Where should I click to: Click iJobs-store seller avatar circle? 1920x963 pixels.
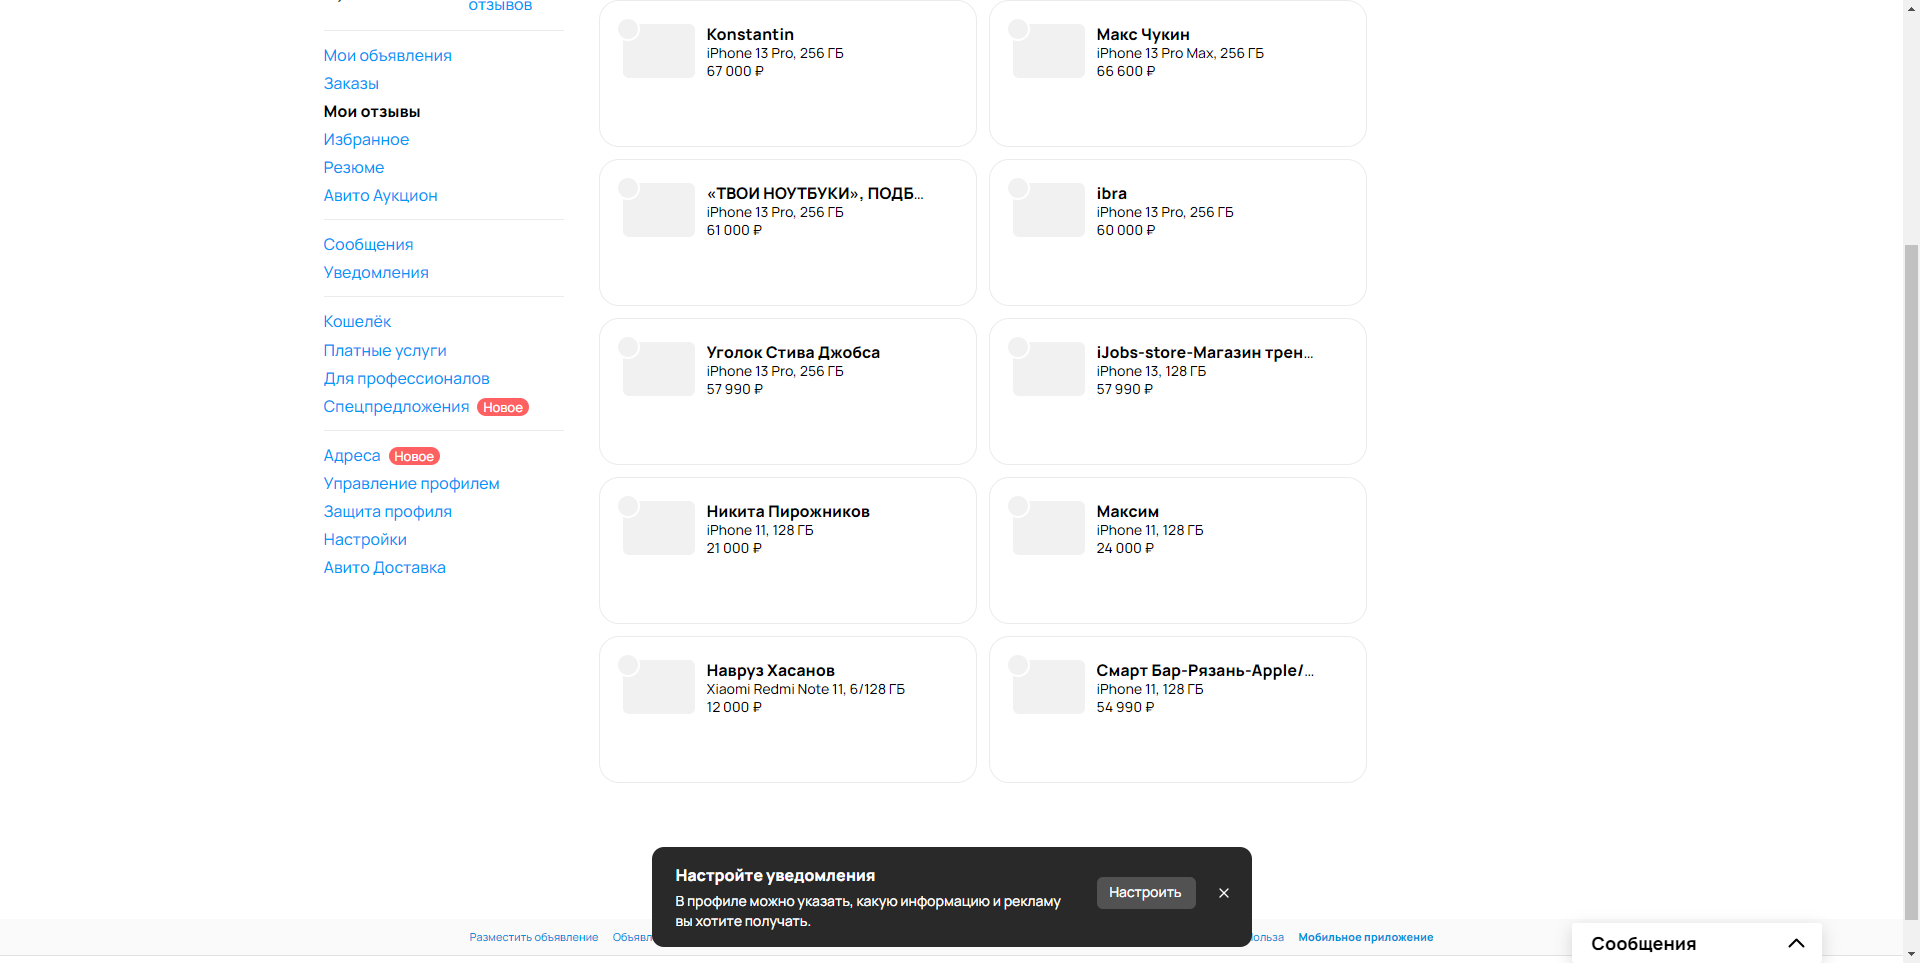[x=1018, y=347]
